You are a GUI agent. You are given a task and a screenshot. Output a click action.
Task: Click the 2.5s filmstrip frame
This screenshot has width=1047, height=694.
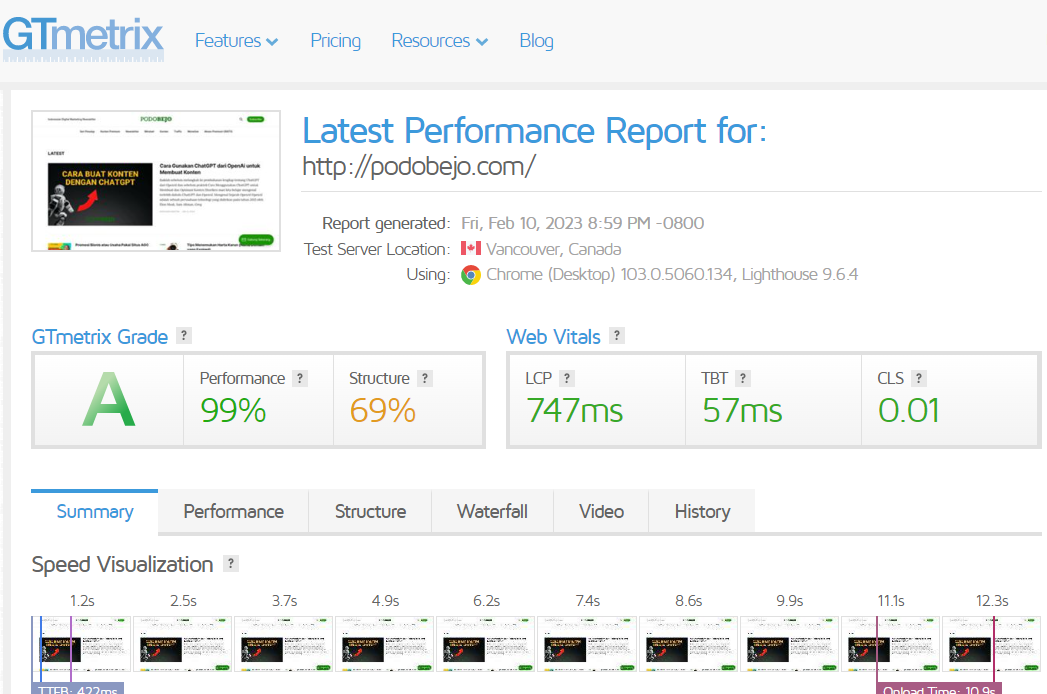[183, 644]
